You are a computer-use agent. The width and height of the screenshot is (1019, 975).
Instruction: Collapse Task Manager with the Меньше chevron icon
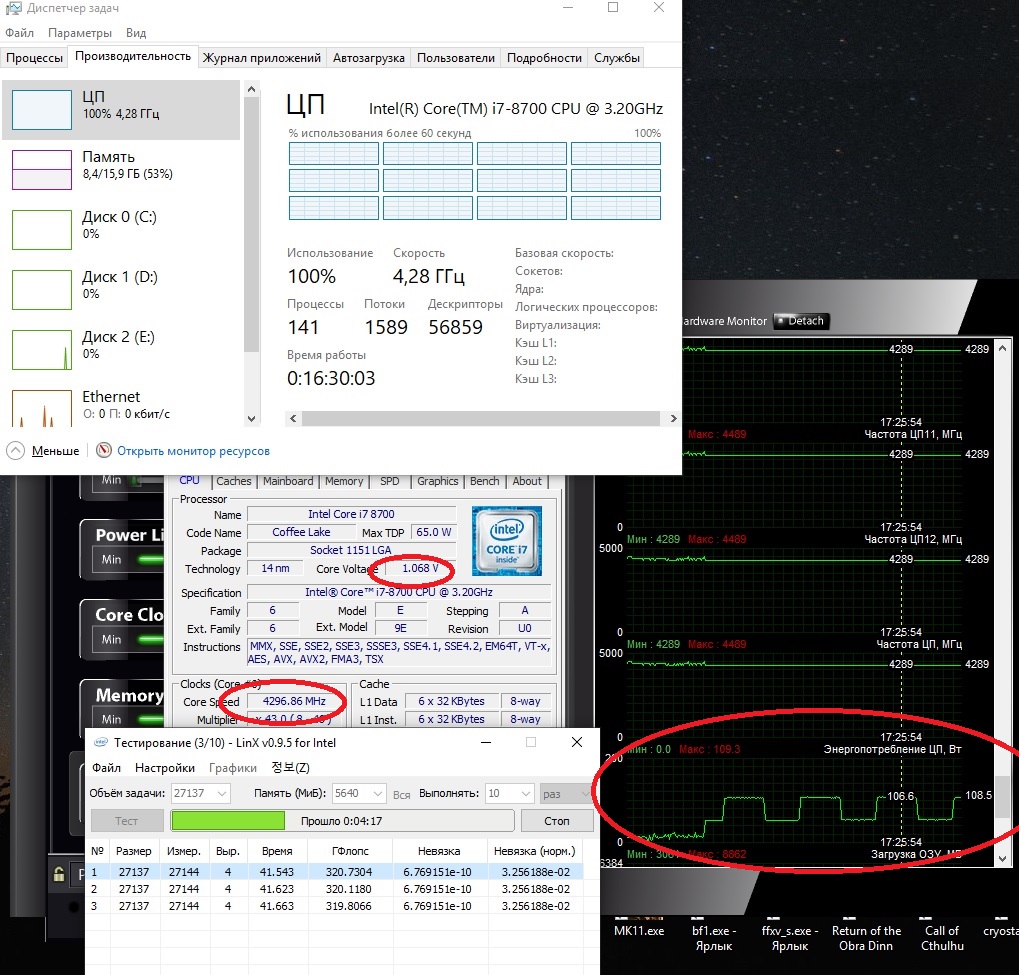coord(16,450)
